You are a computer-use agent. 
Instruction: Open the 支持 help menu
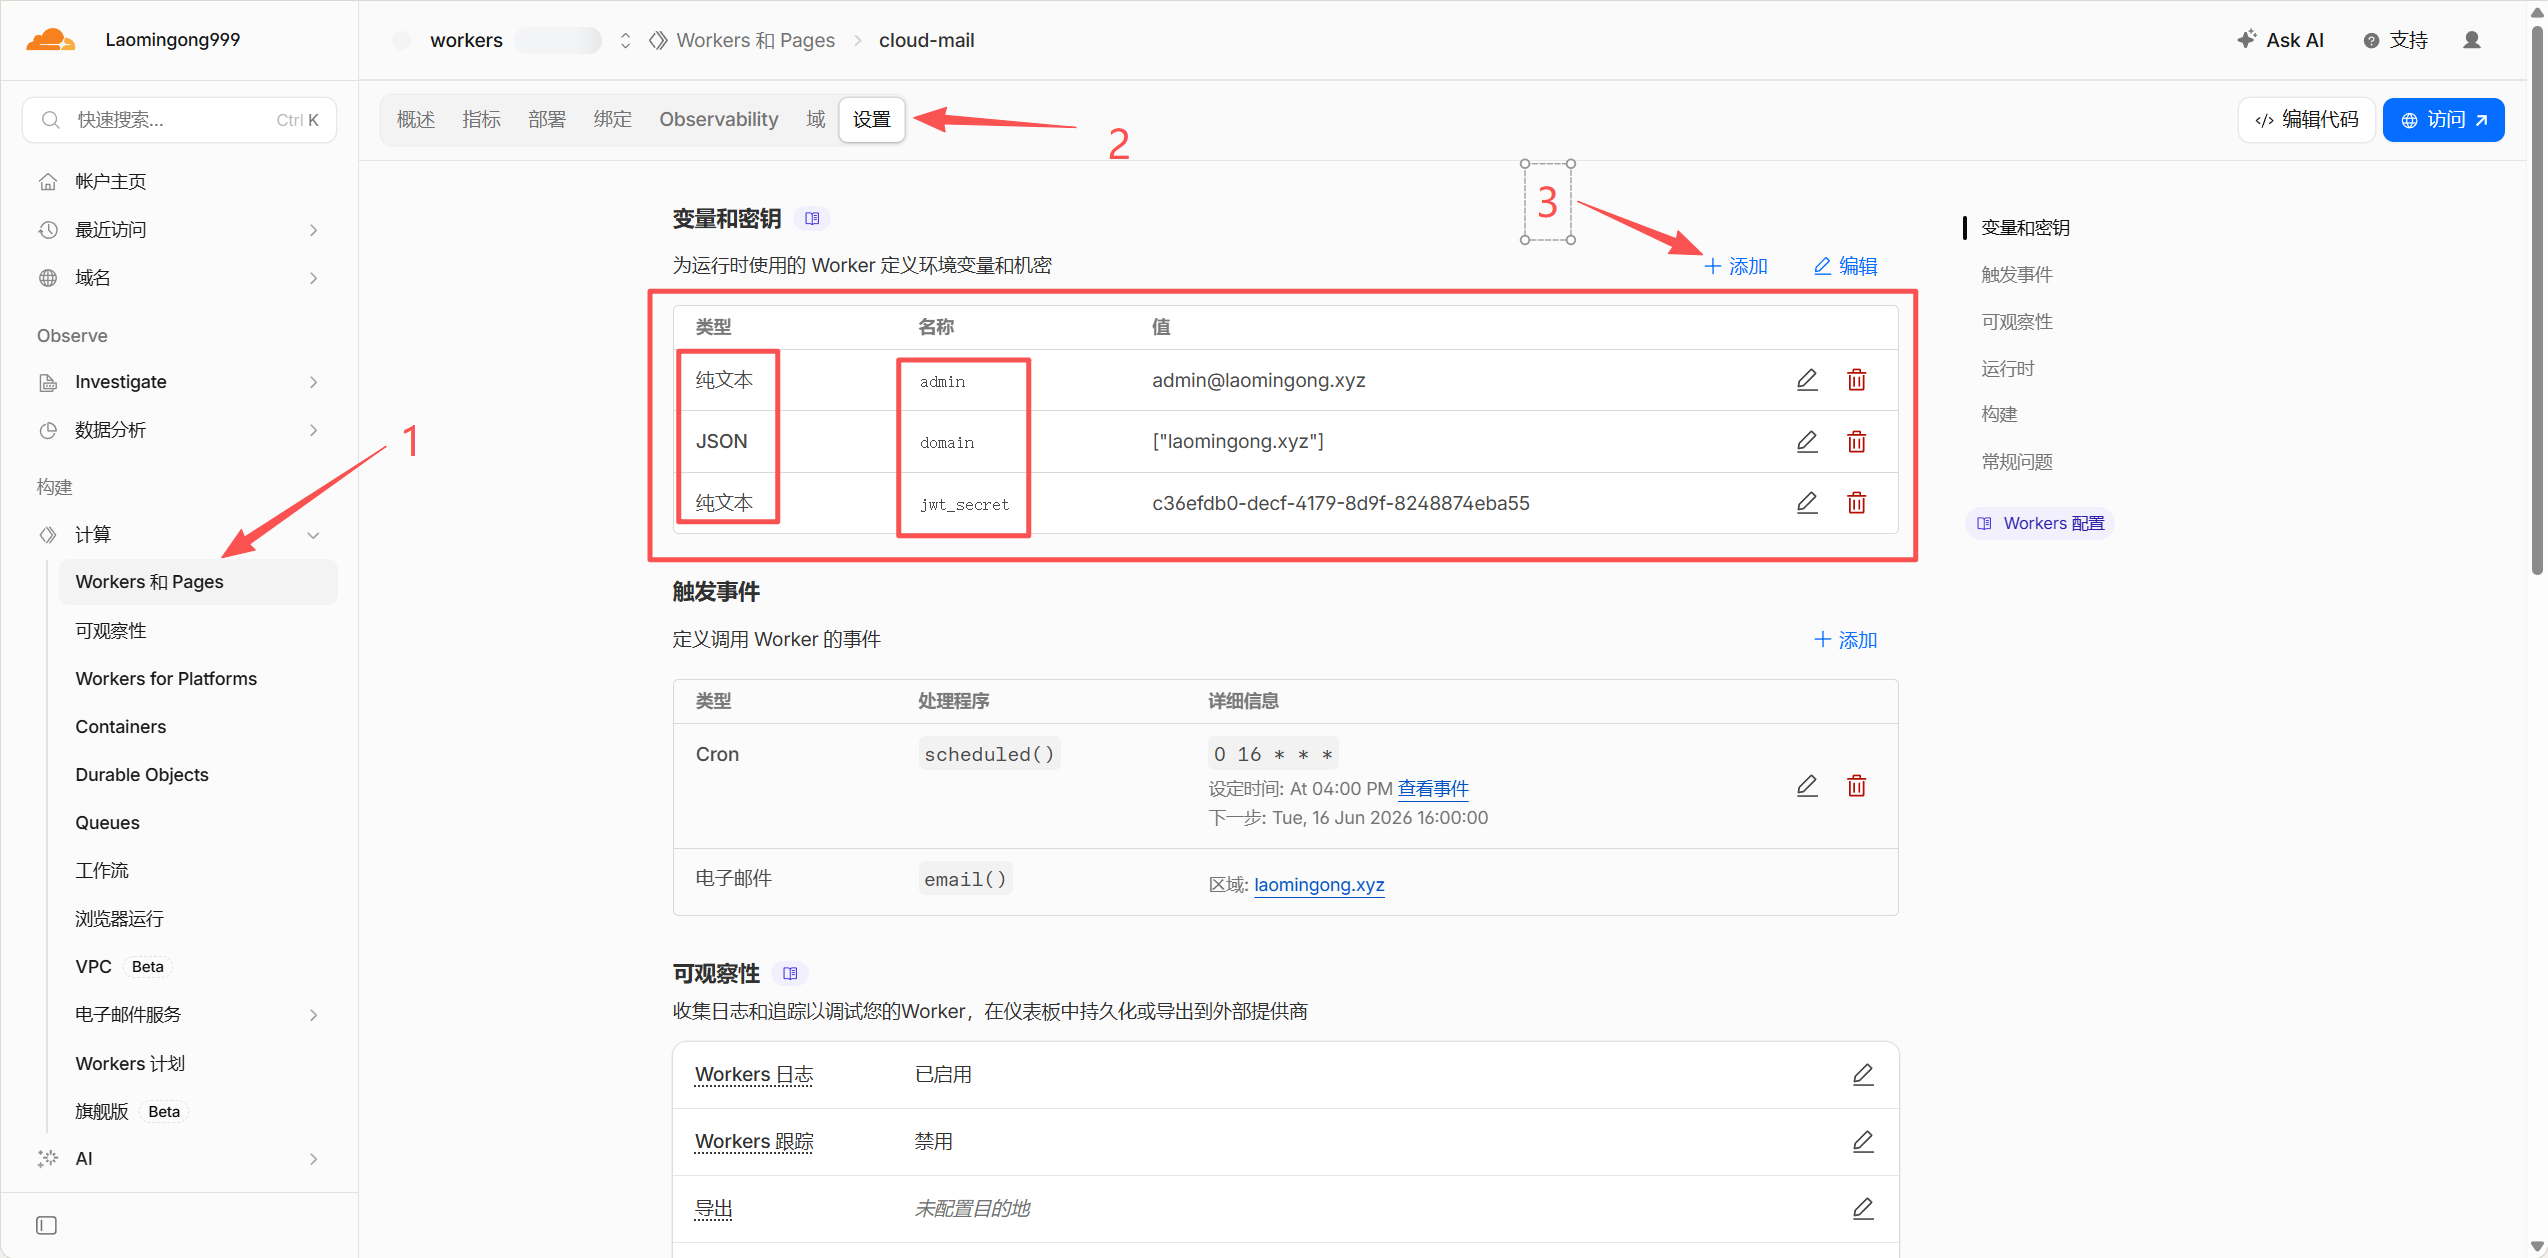(2396, 40)
